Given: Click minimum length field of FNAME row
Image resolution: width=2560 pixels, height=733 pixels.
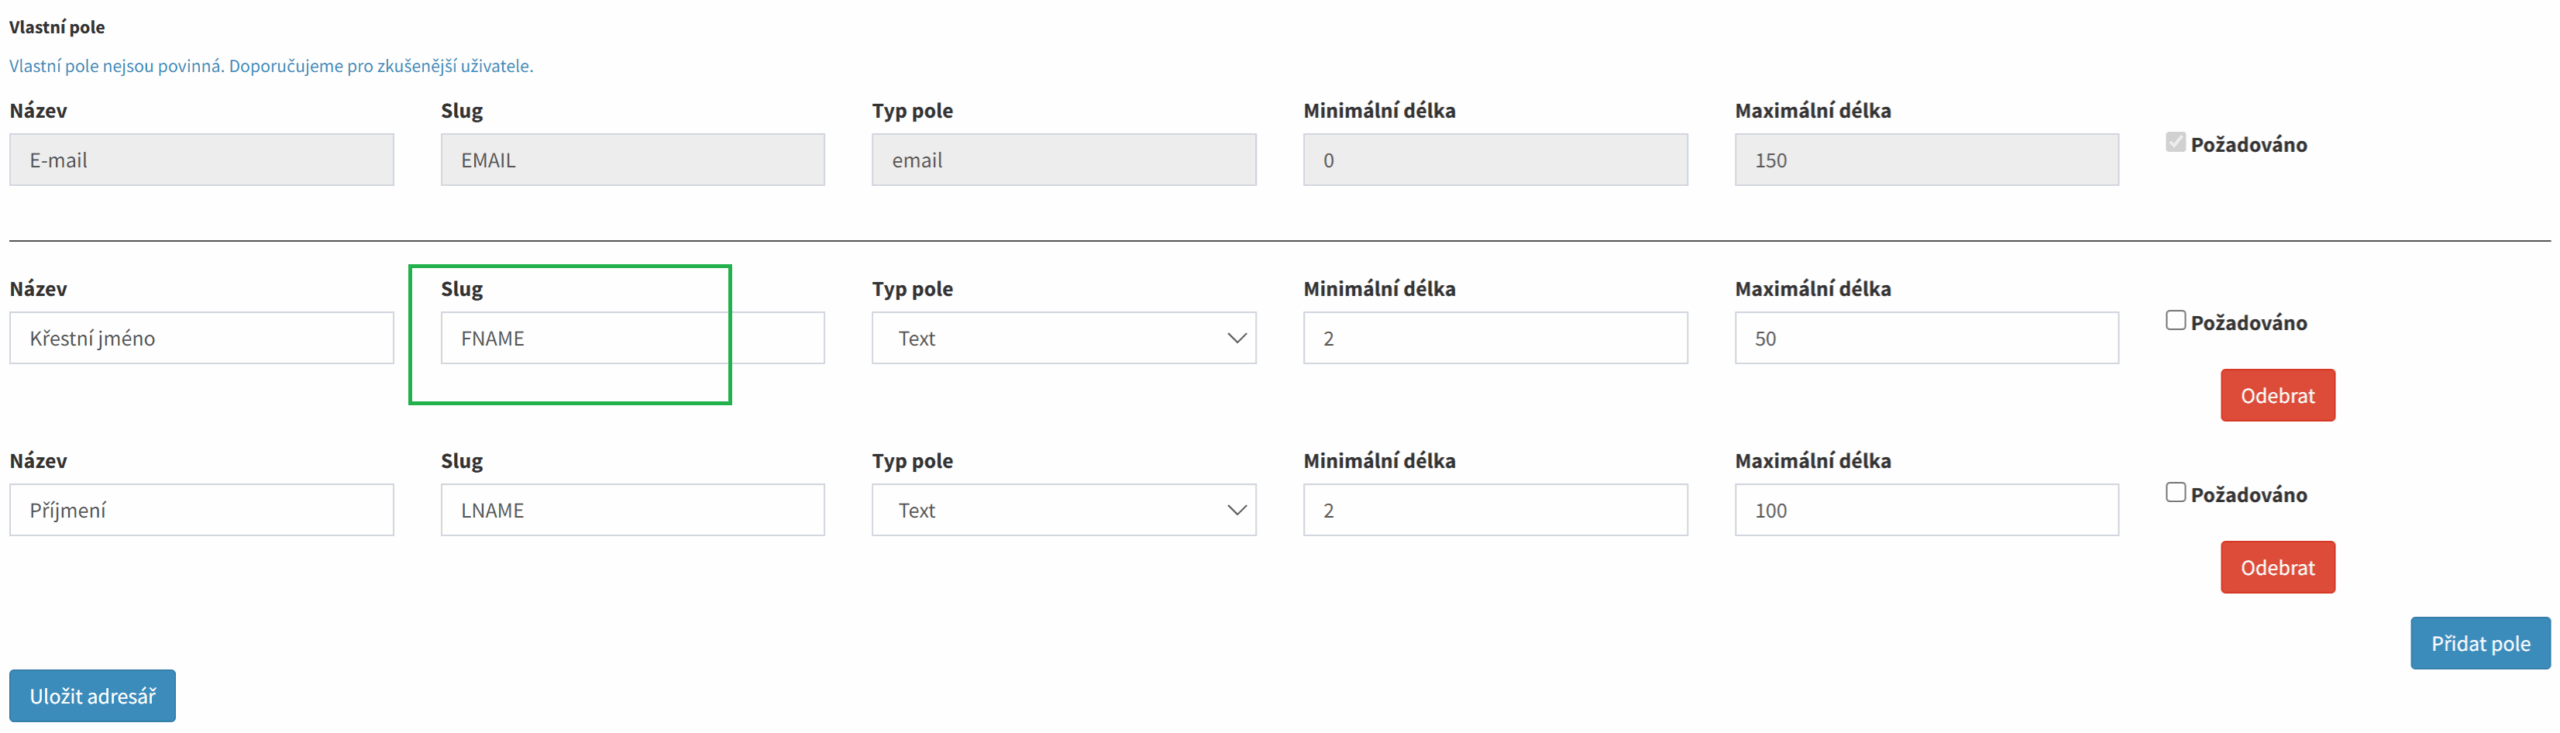Looking at the screenshot, I should click(x=1494, y=338).
